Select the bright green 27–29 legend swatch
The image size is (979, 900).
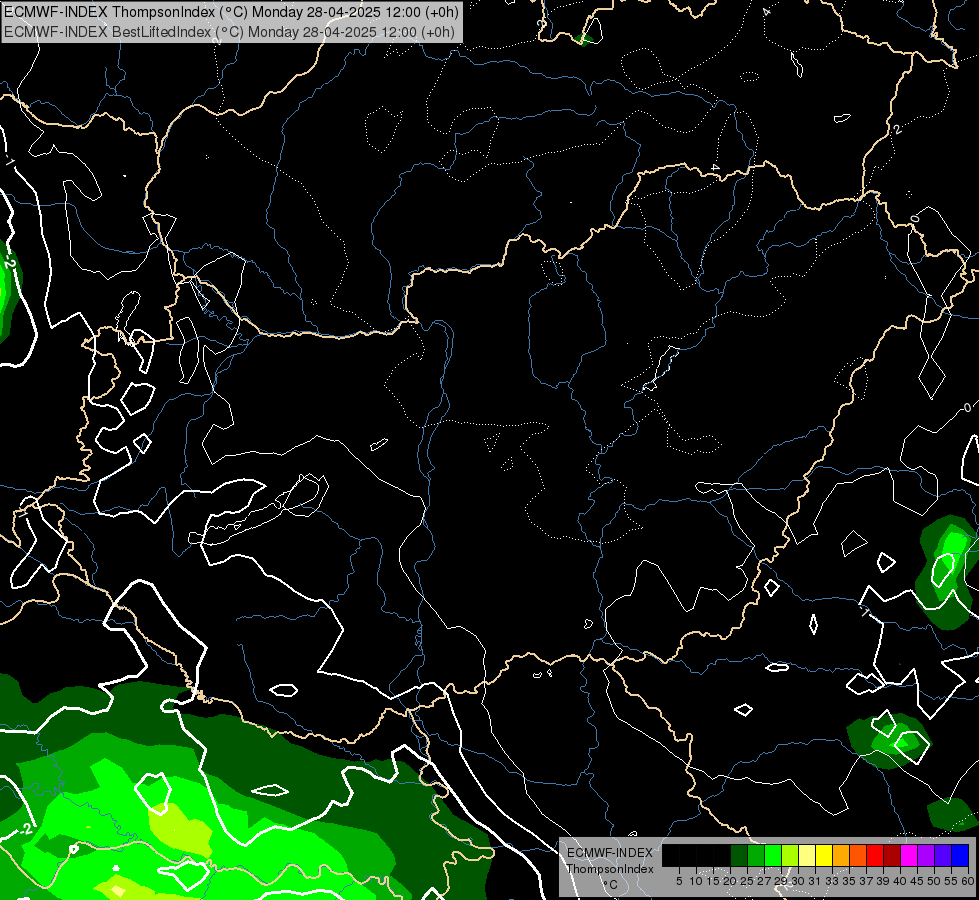tap(773, 855)
